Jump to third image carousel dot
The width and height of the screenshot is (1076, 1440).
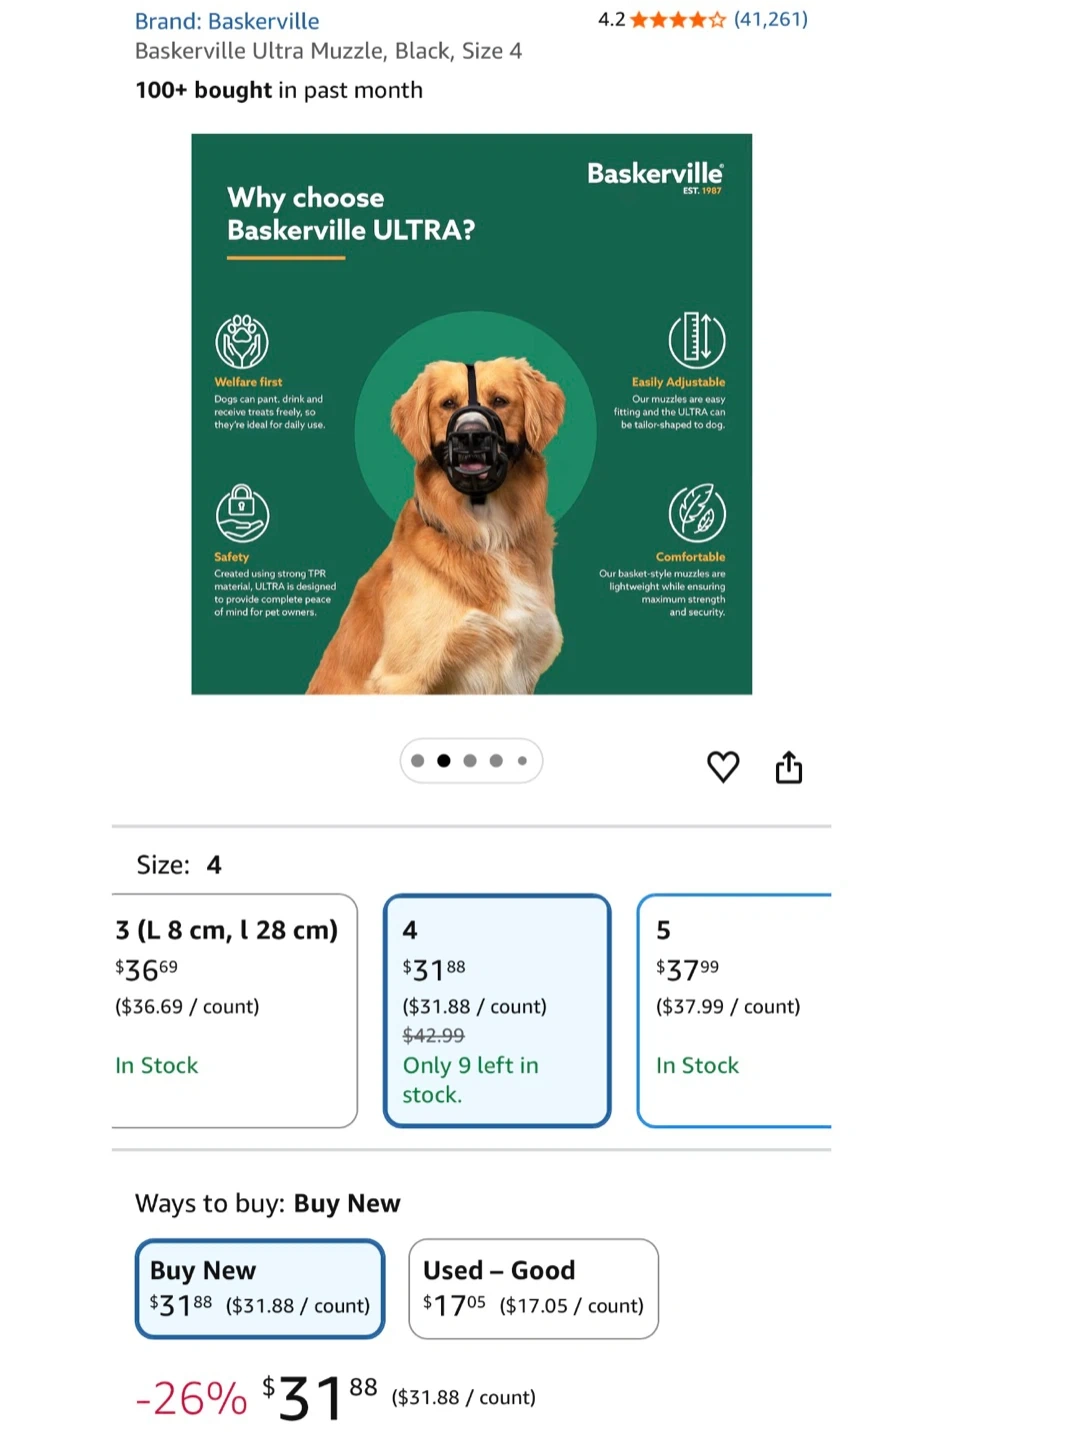(470, 761)
